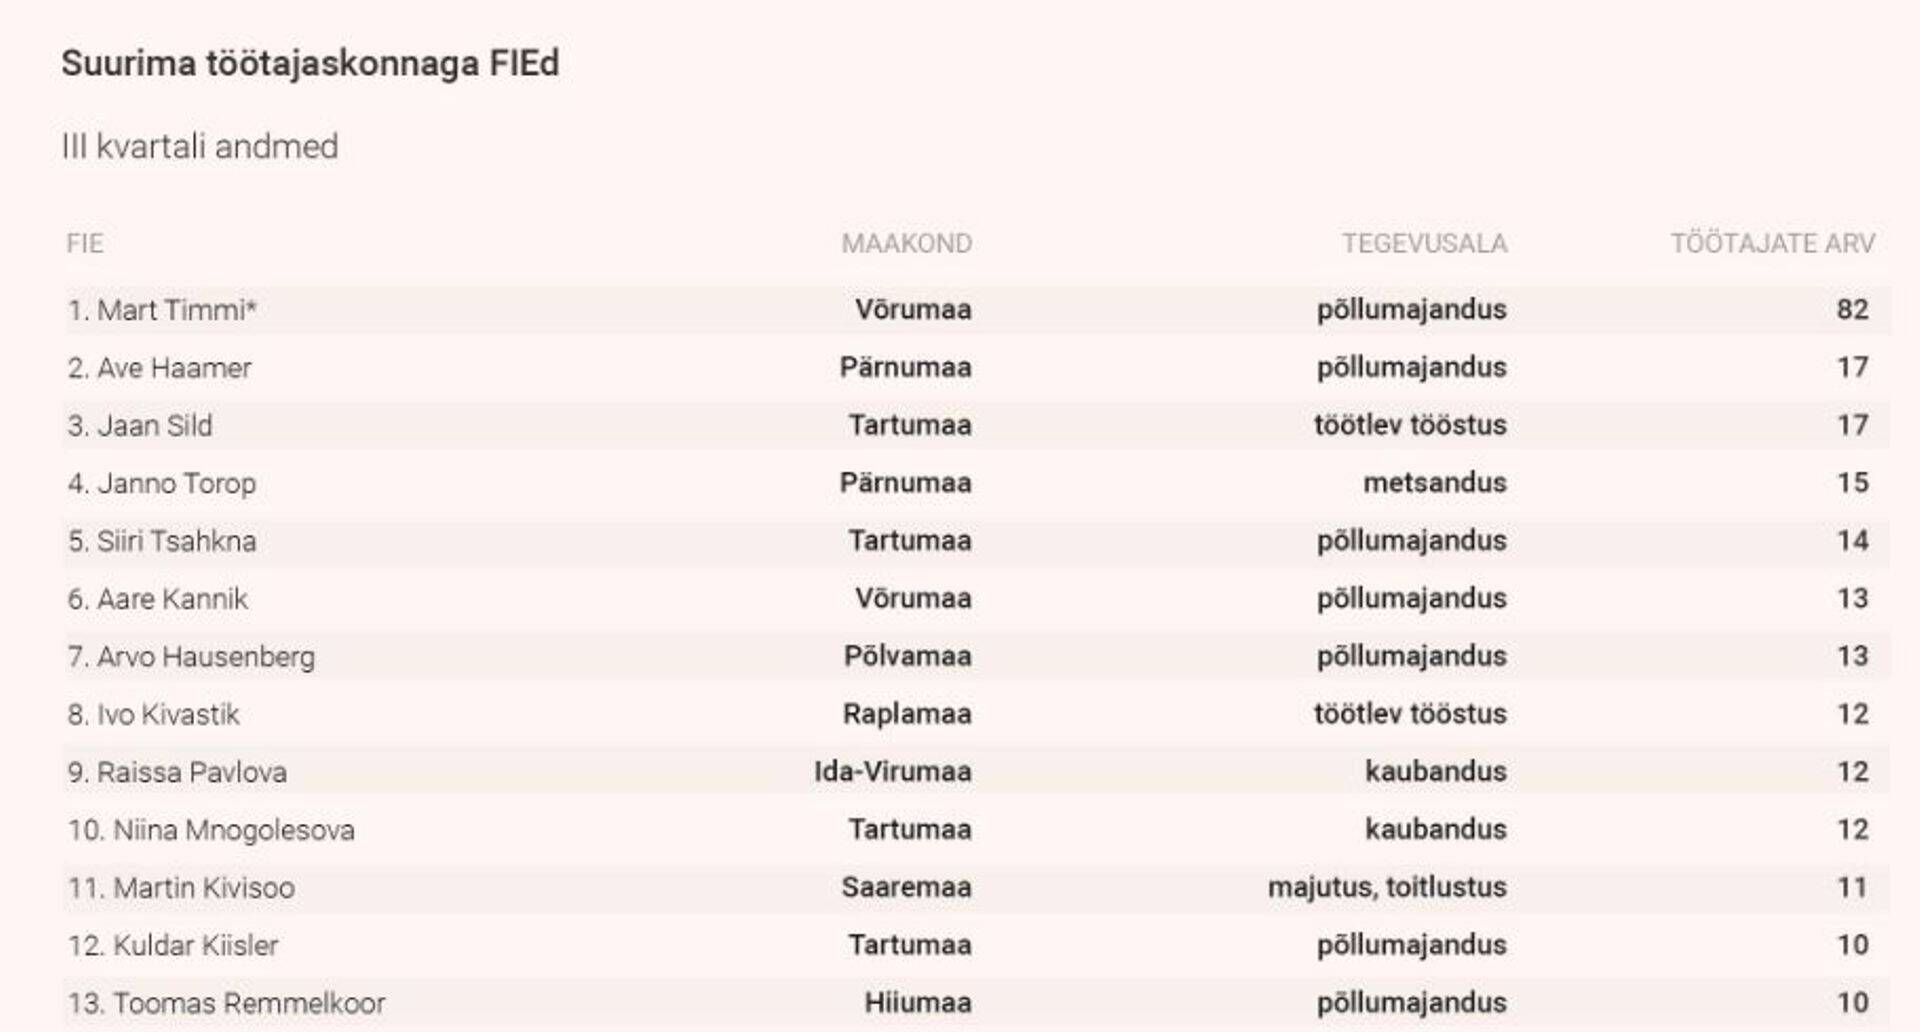Click the FIE column header
The height and width of the screenshot is (1032, 1920).
pos(85,244)
